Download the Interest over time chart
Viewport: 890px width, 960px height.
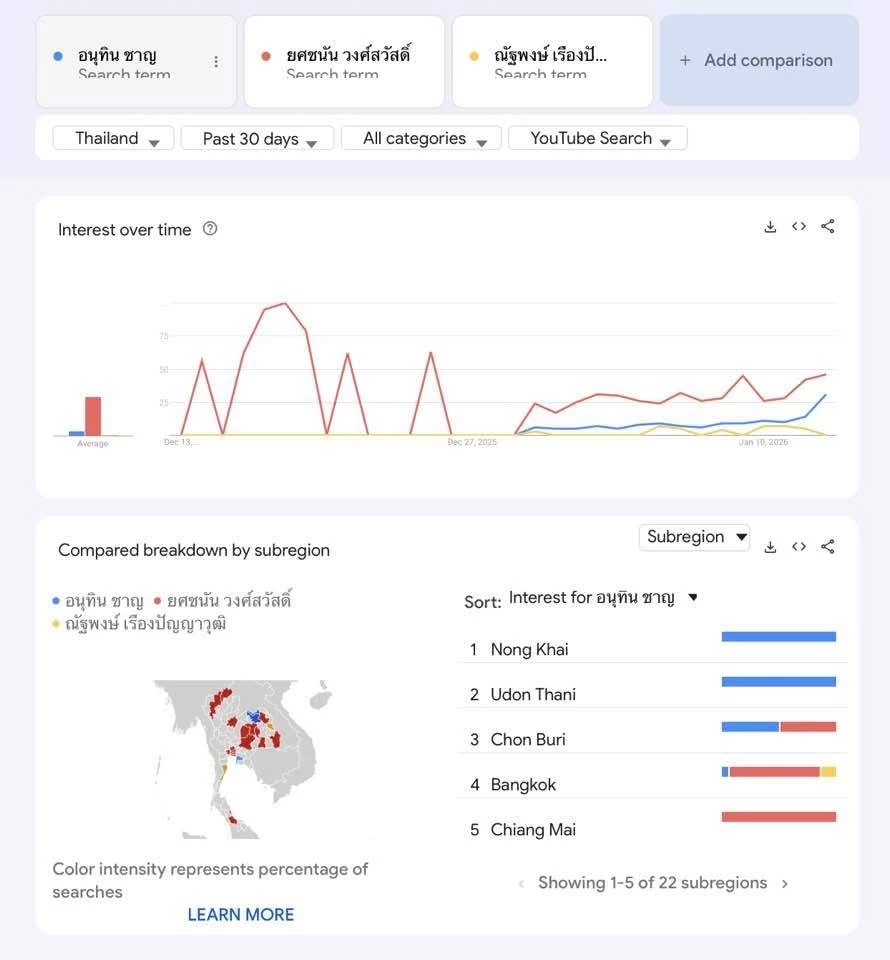(770, 227)
